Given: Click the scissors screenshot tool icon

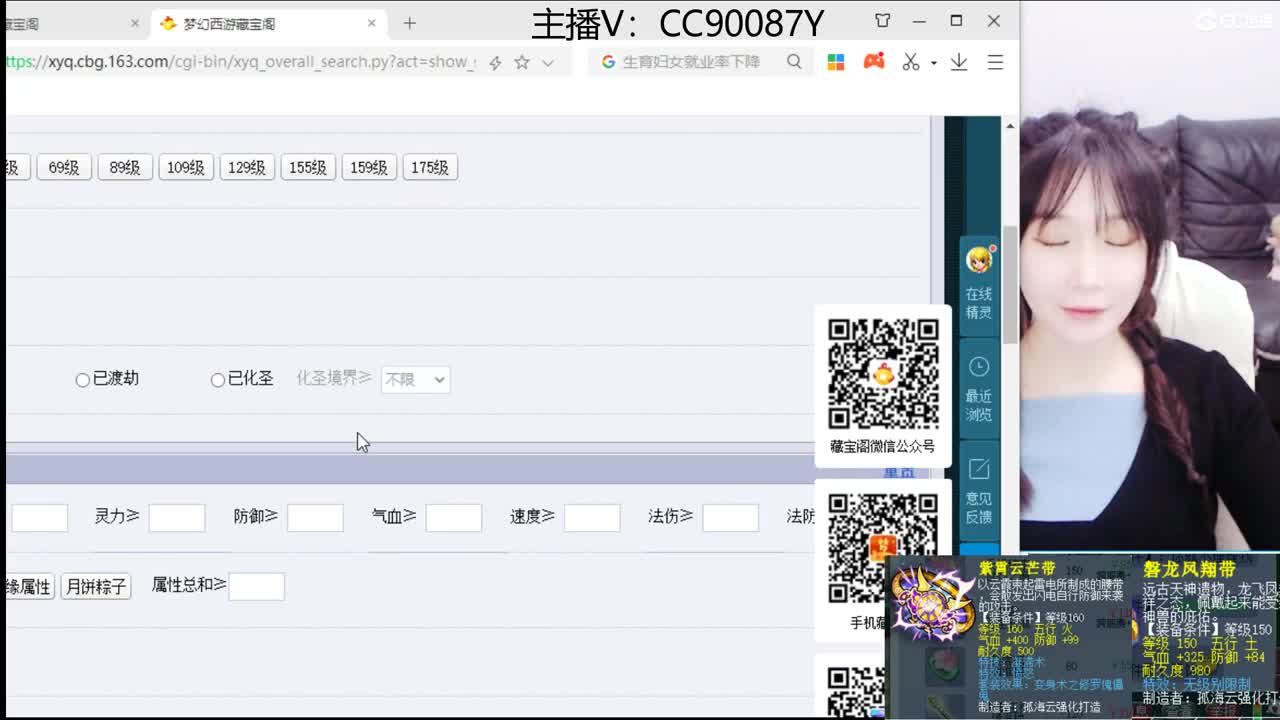Looking at the screenshot, I should (x=910, y=62).
